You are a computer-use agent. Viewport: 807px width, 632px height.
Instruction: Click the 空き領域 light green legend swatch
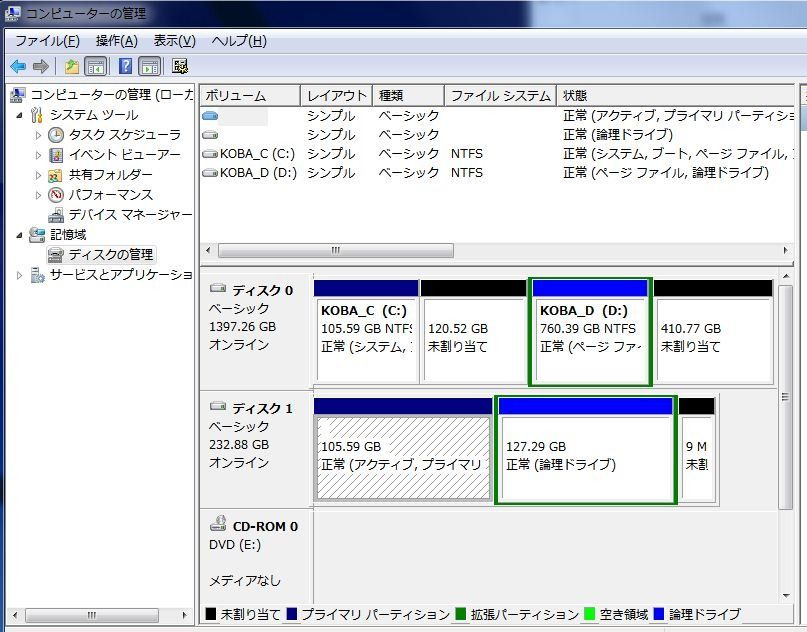click(x=590, y=614)
